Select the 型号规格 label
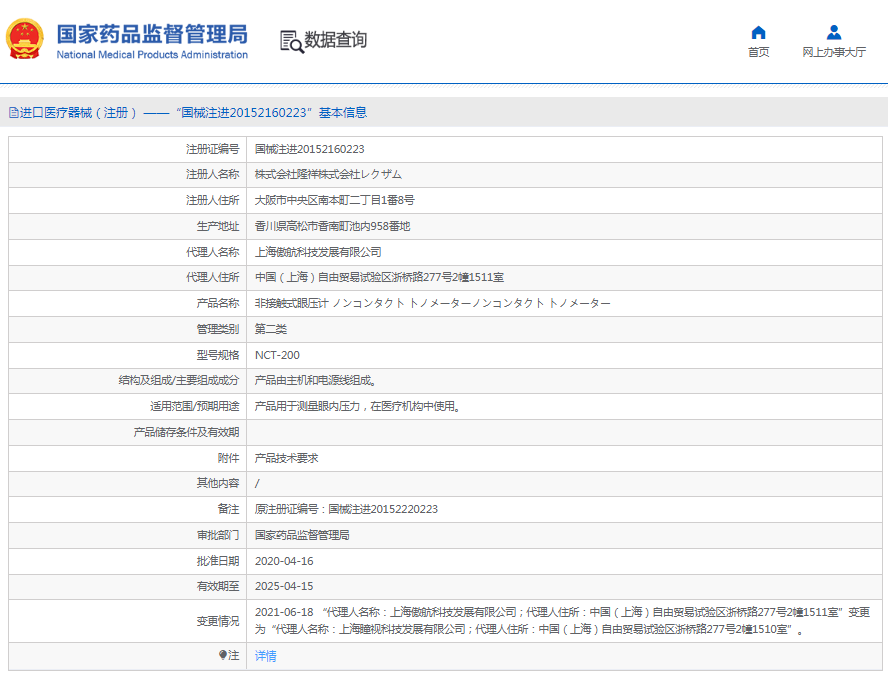Image resolution: width=888 pixels, height=680 pixels. (218, 355)
